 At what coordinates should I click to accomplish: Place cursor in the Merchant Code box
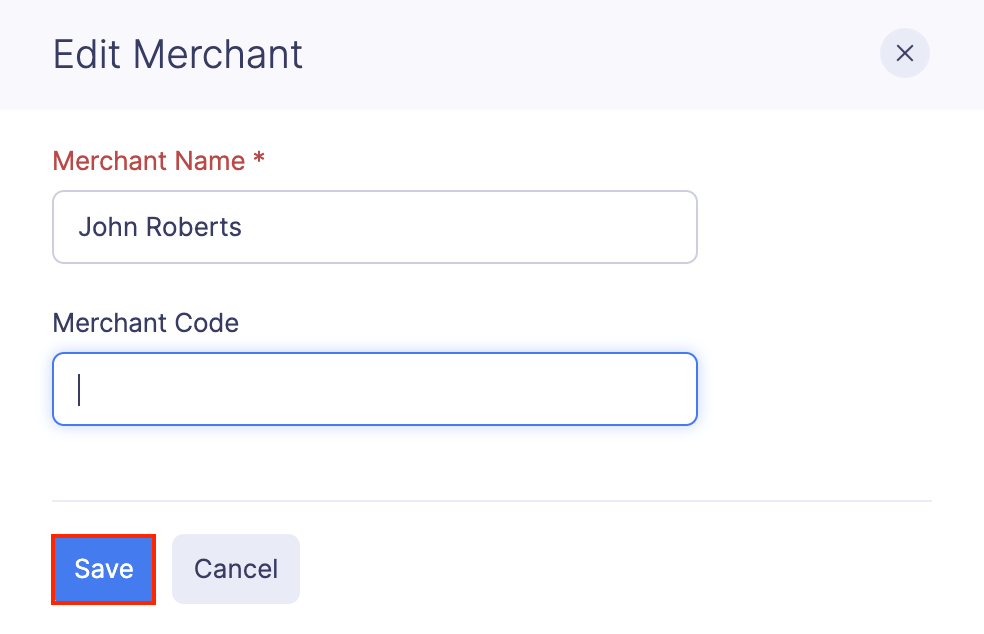(x=375, y=389)
